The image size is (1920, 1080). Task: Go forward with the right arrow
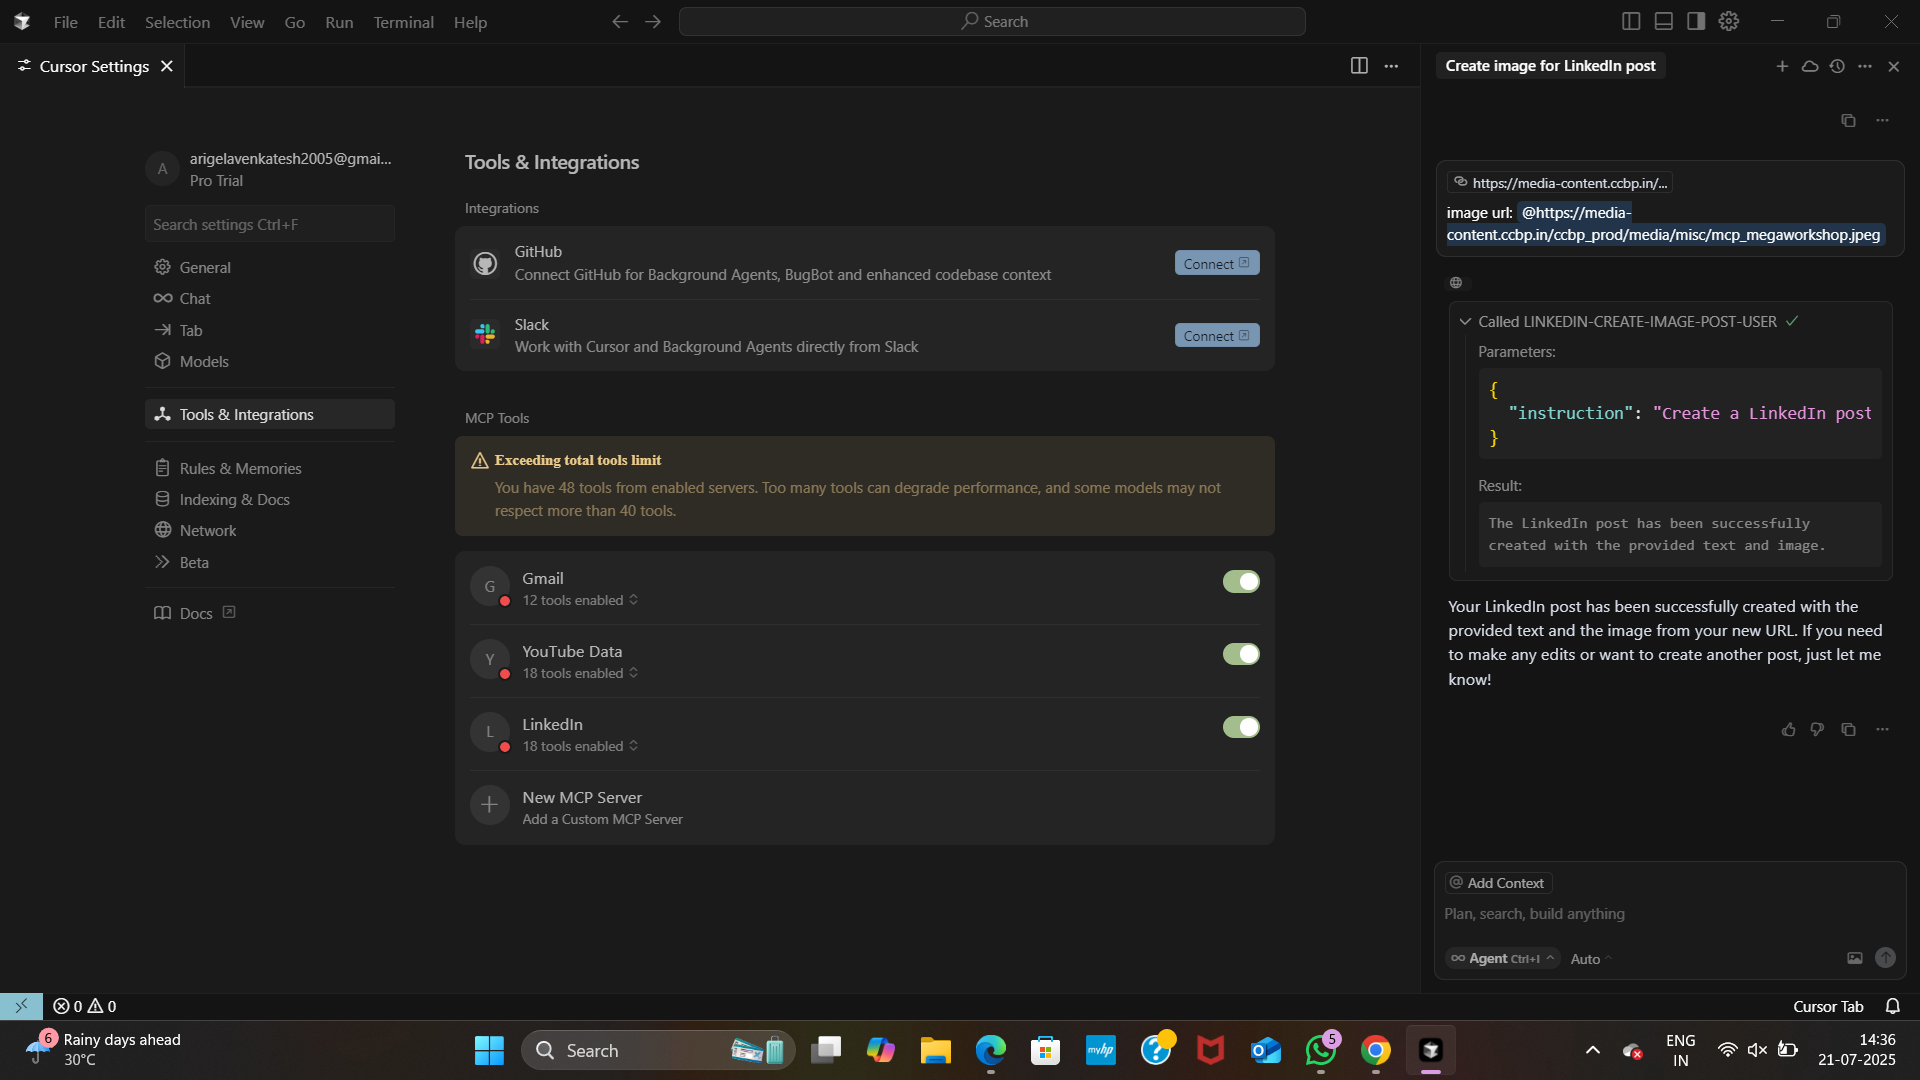click(x=653, y=21)
